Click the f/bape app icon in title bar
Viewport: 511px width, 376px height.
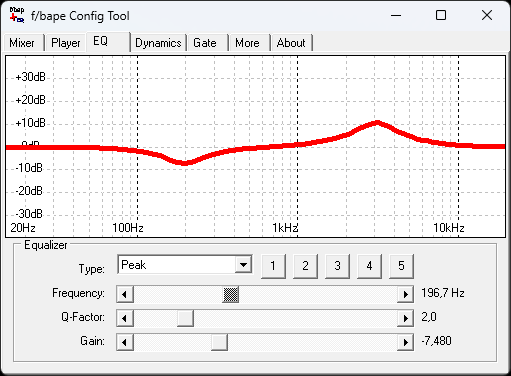coord(17,15)
